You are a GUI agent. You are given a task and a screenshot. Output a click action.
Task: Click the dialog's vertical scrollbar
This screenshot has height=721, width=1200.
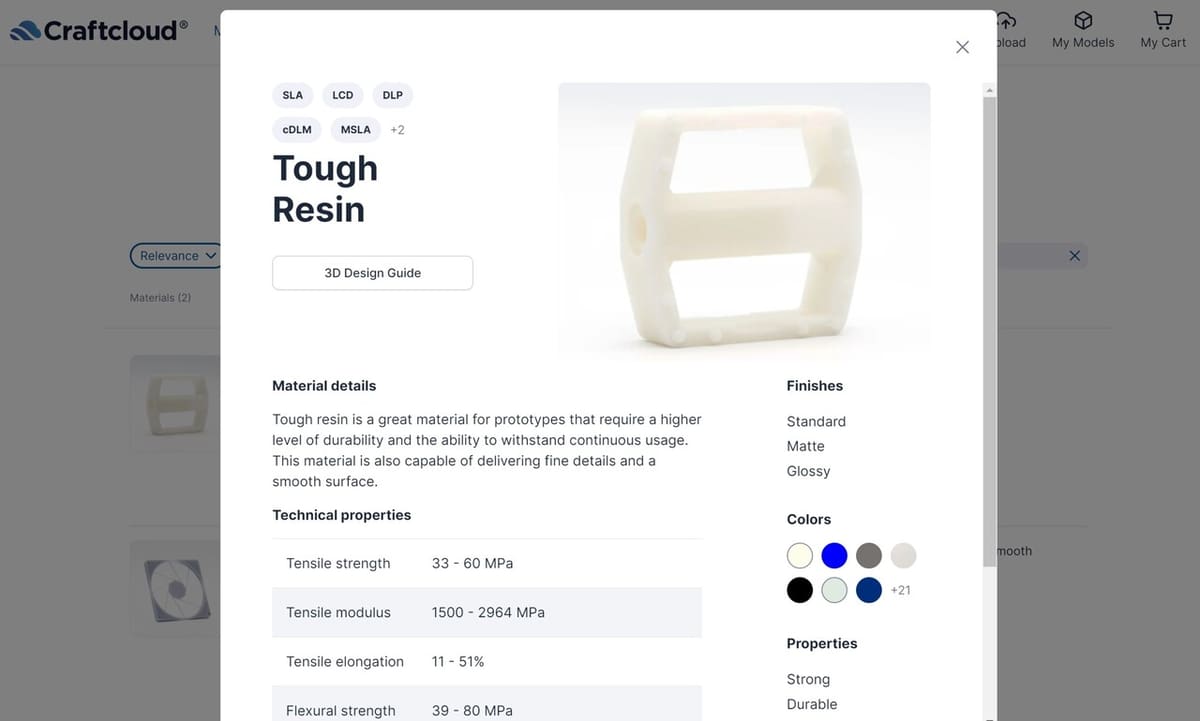(x=990, y=330)
